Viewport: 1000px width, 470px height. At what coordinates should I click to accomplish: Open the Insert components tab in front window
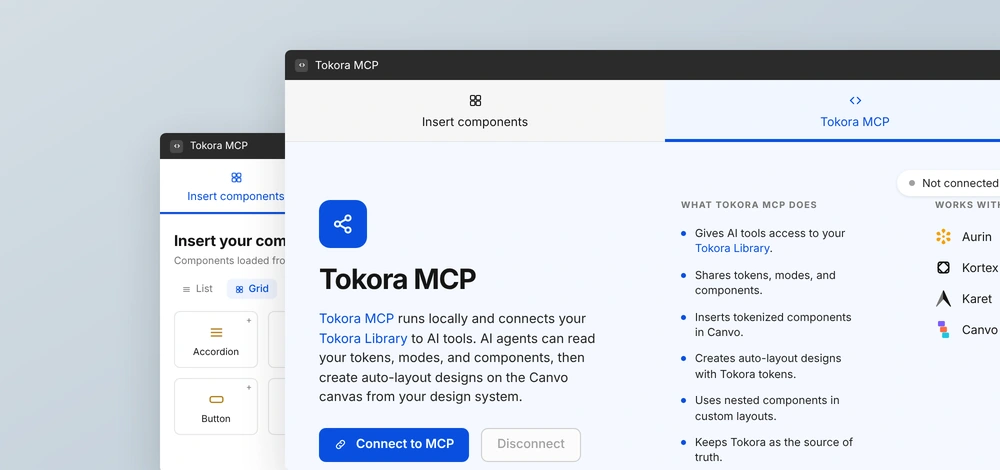pyautogui.click(x=475, y=110)
